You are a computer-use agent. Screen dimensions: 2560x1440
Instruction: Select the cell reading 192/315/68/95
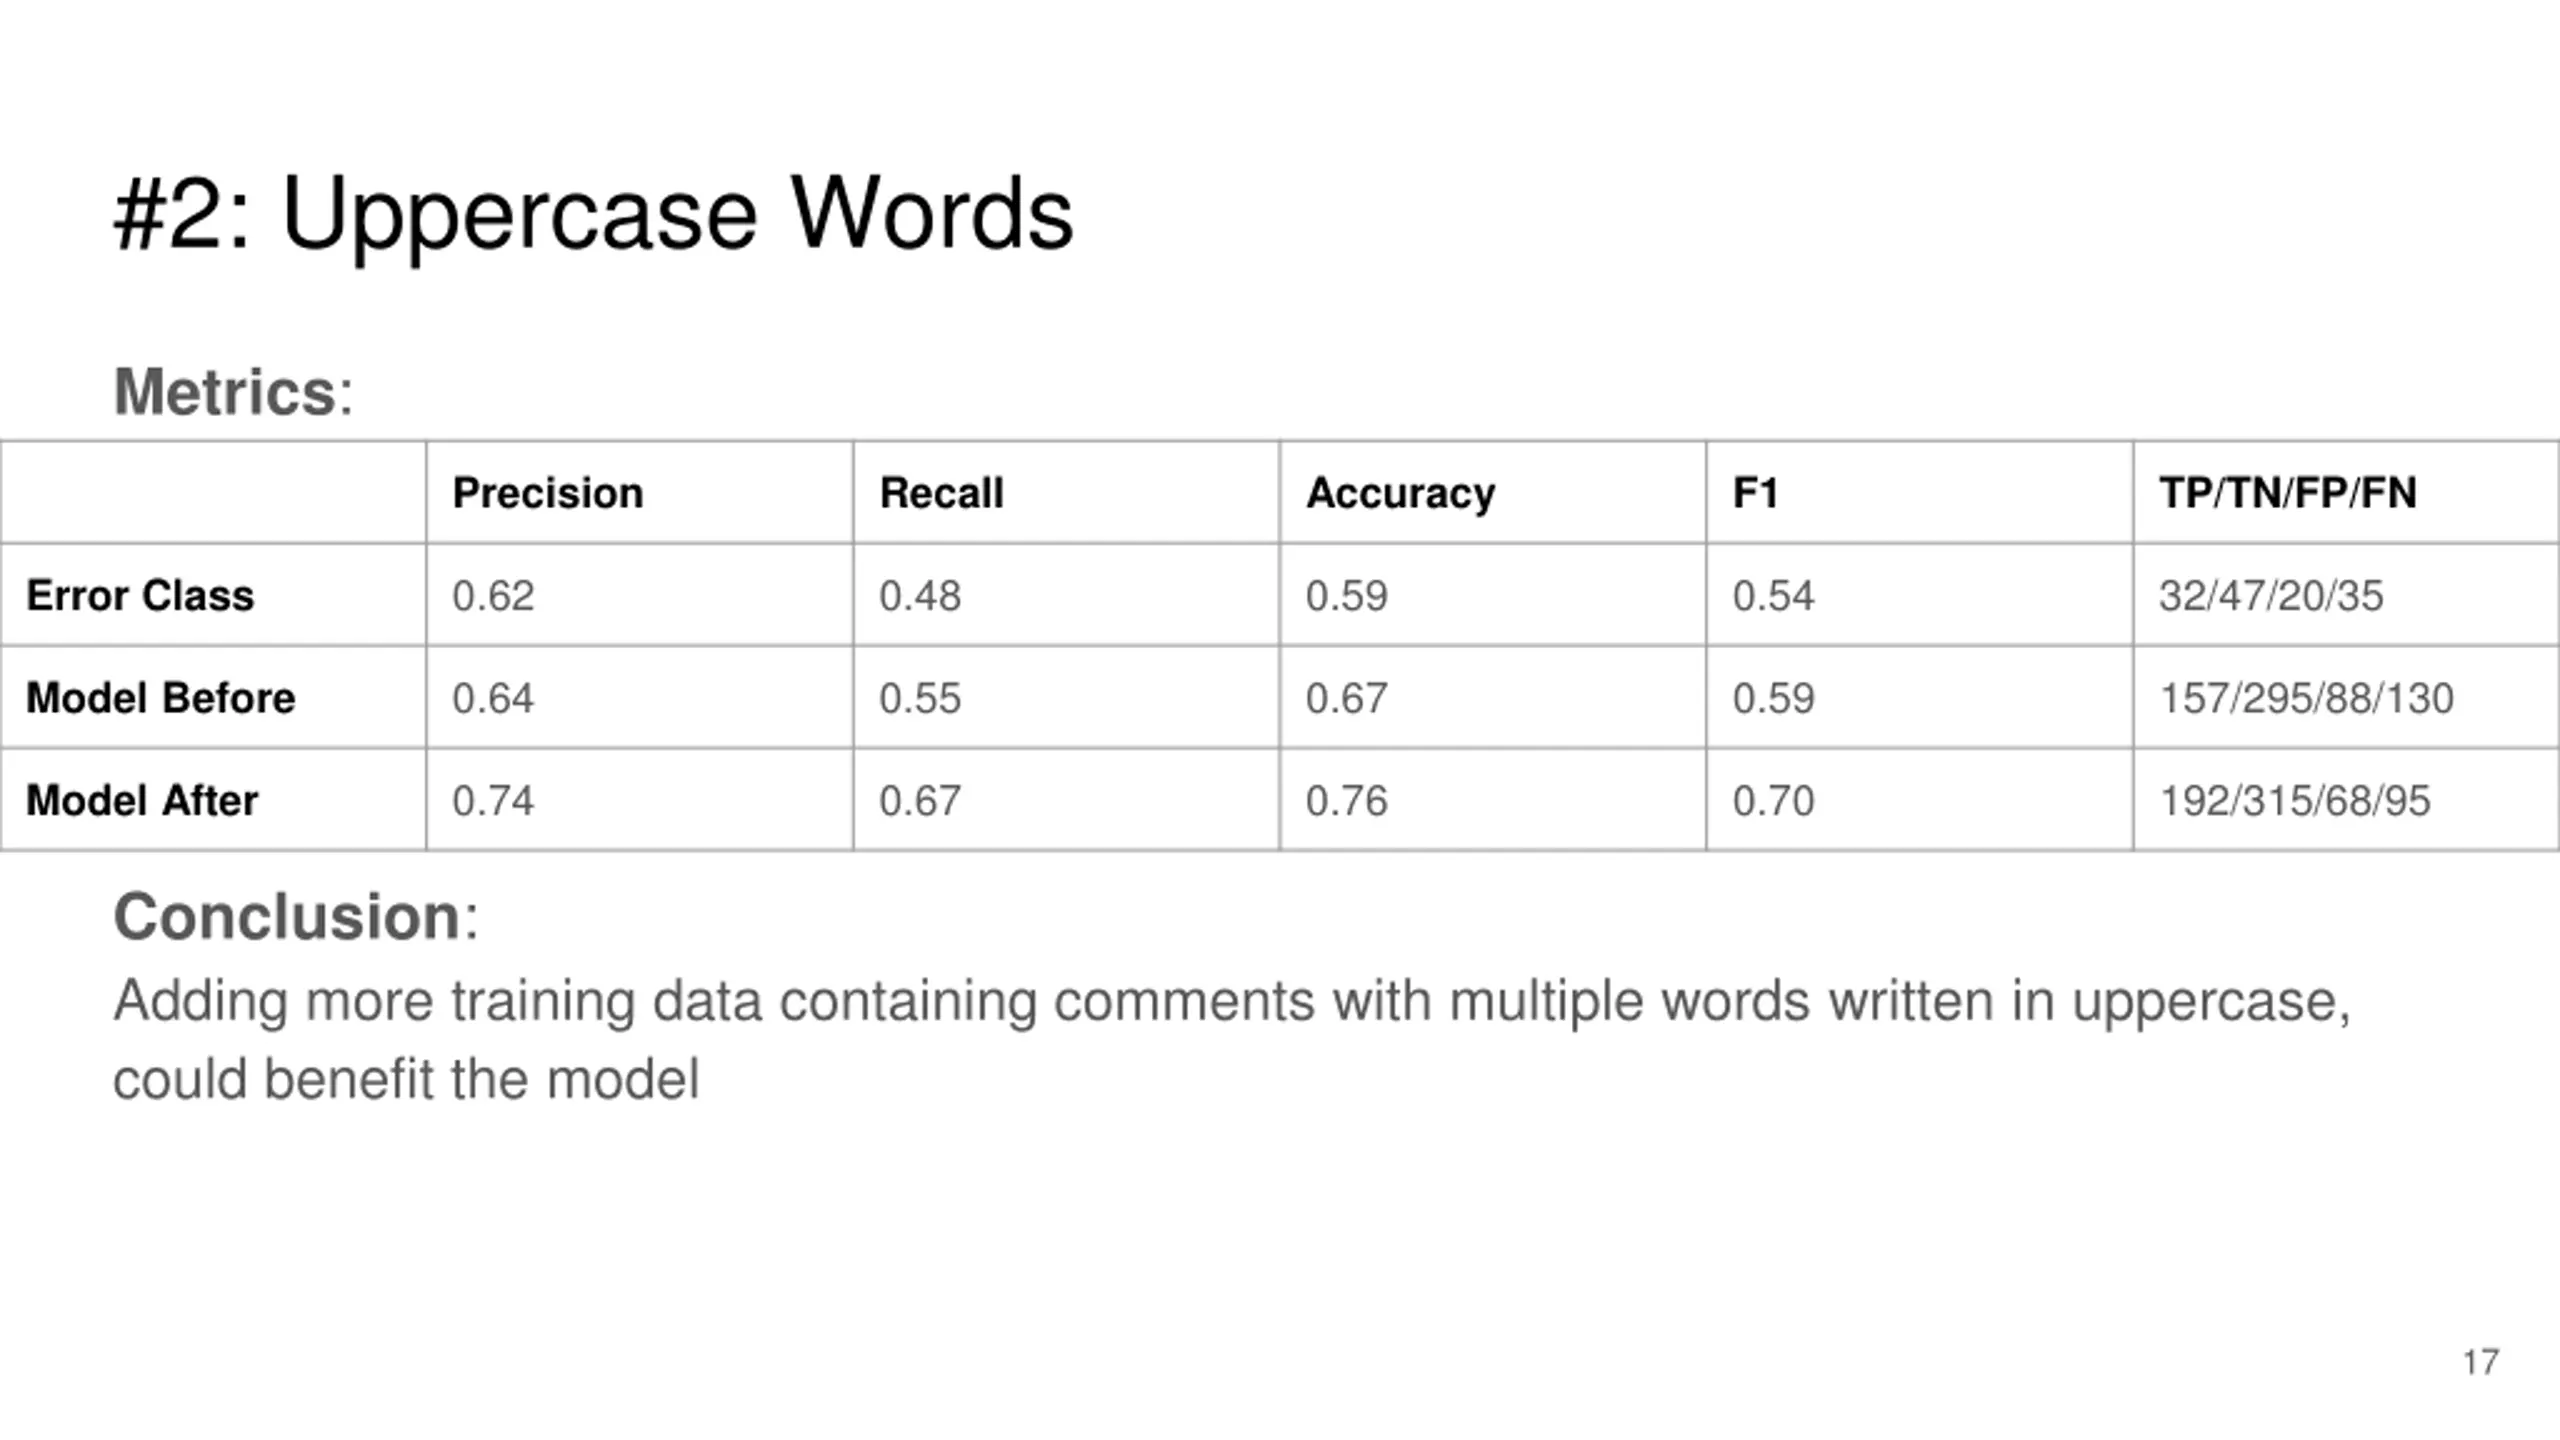(2295, 801)
